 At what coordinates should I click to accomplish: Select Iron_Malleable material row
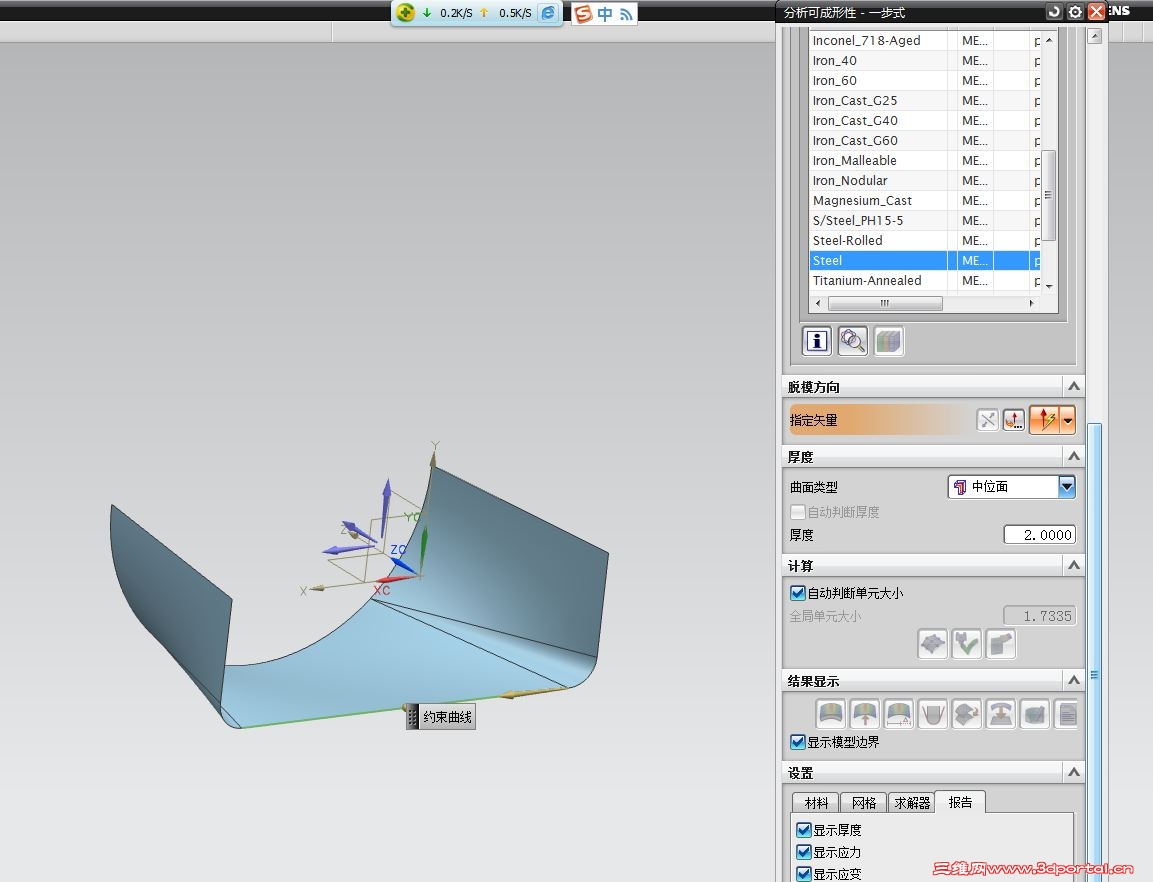925,160
